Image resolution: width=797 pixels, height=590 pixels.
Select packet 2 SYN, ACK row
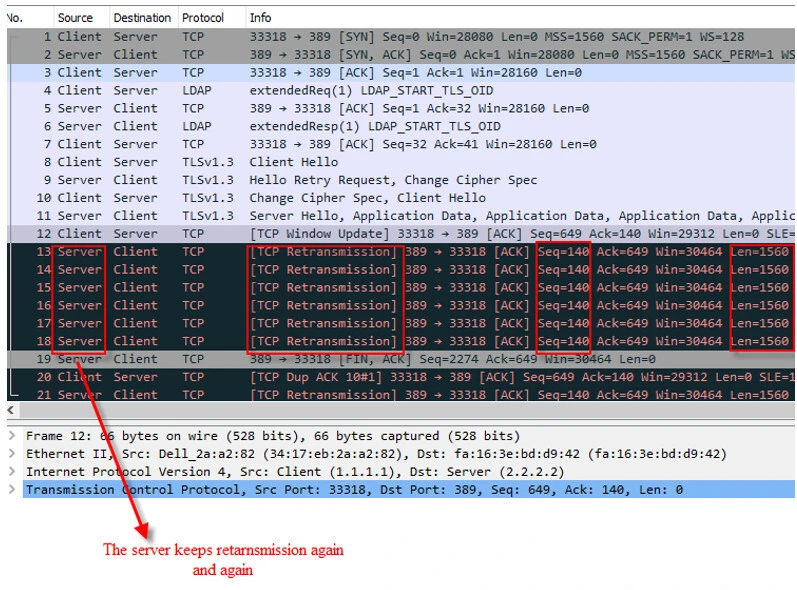(400, 54)
